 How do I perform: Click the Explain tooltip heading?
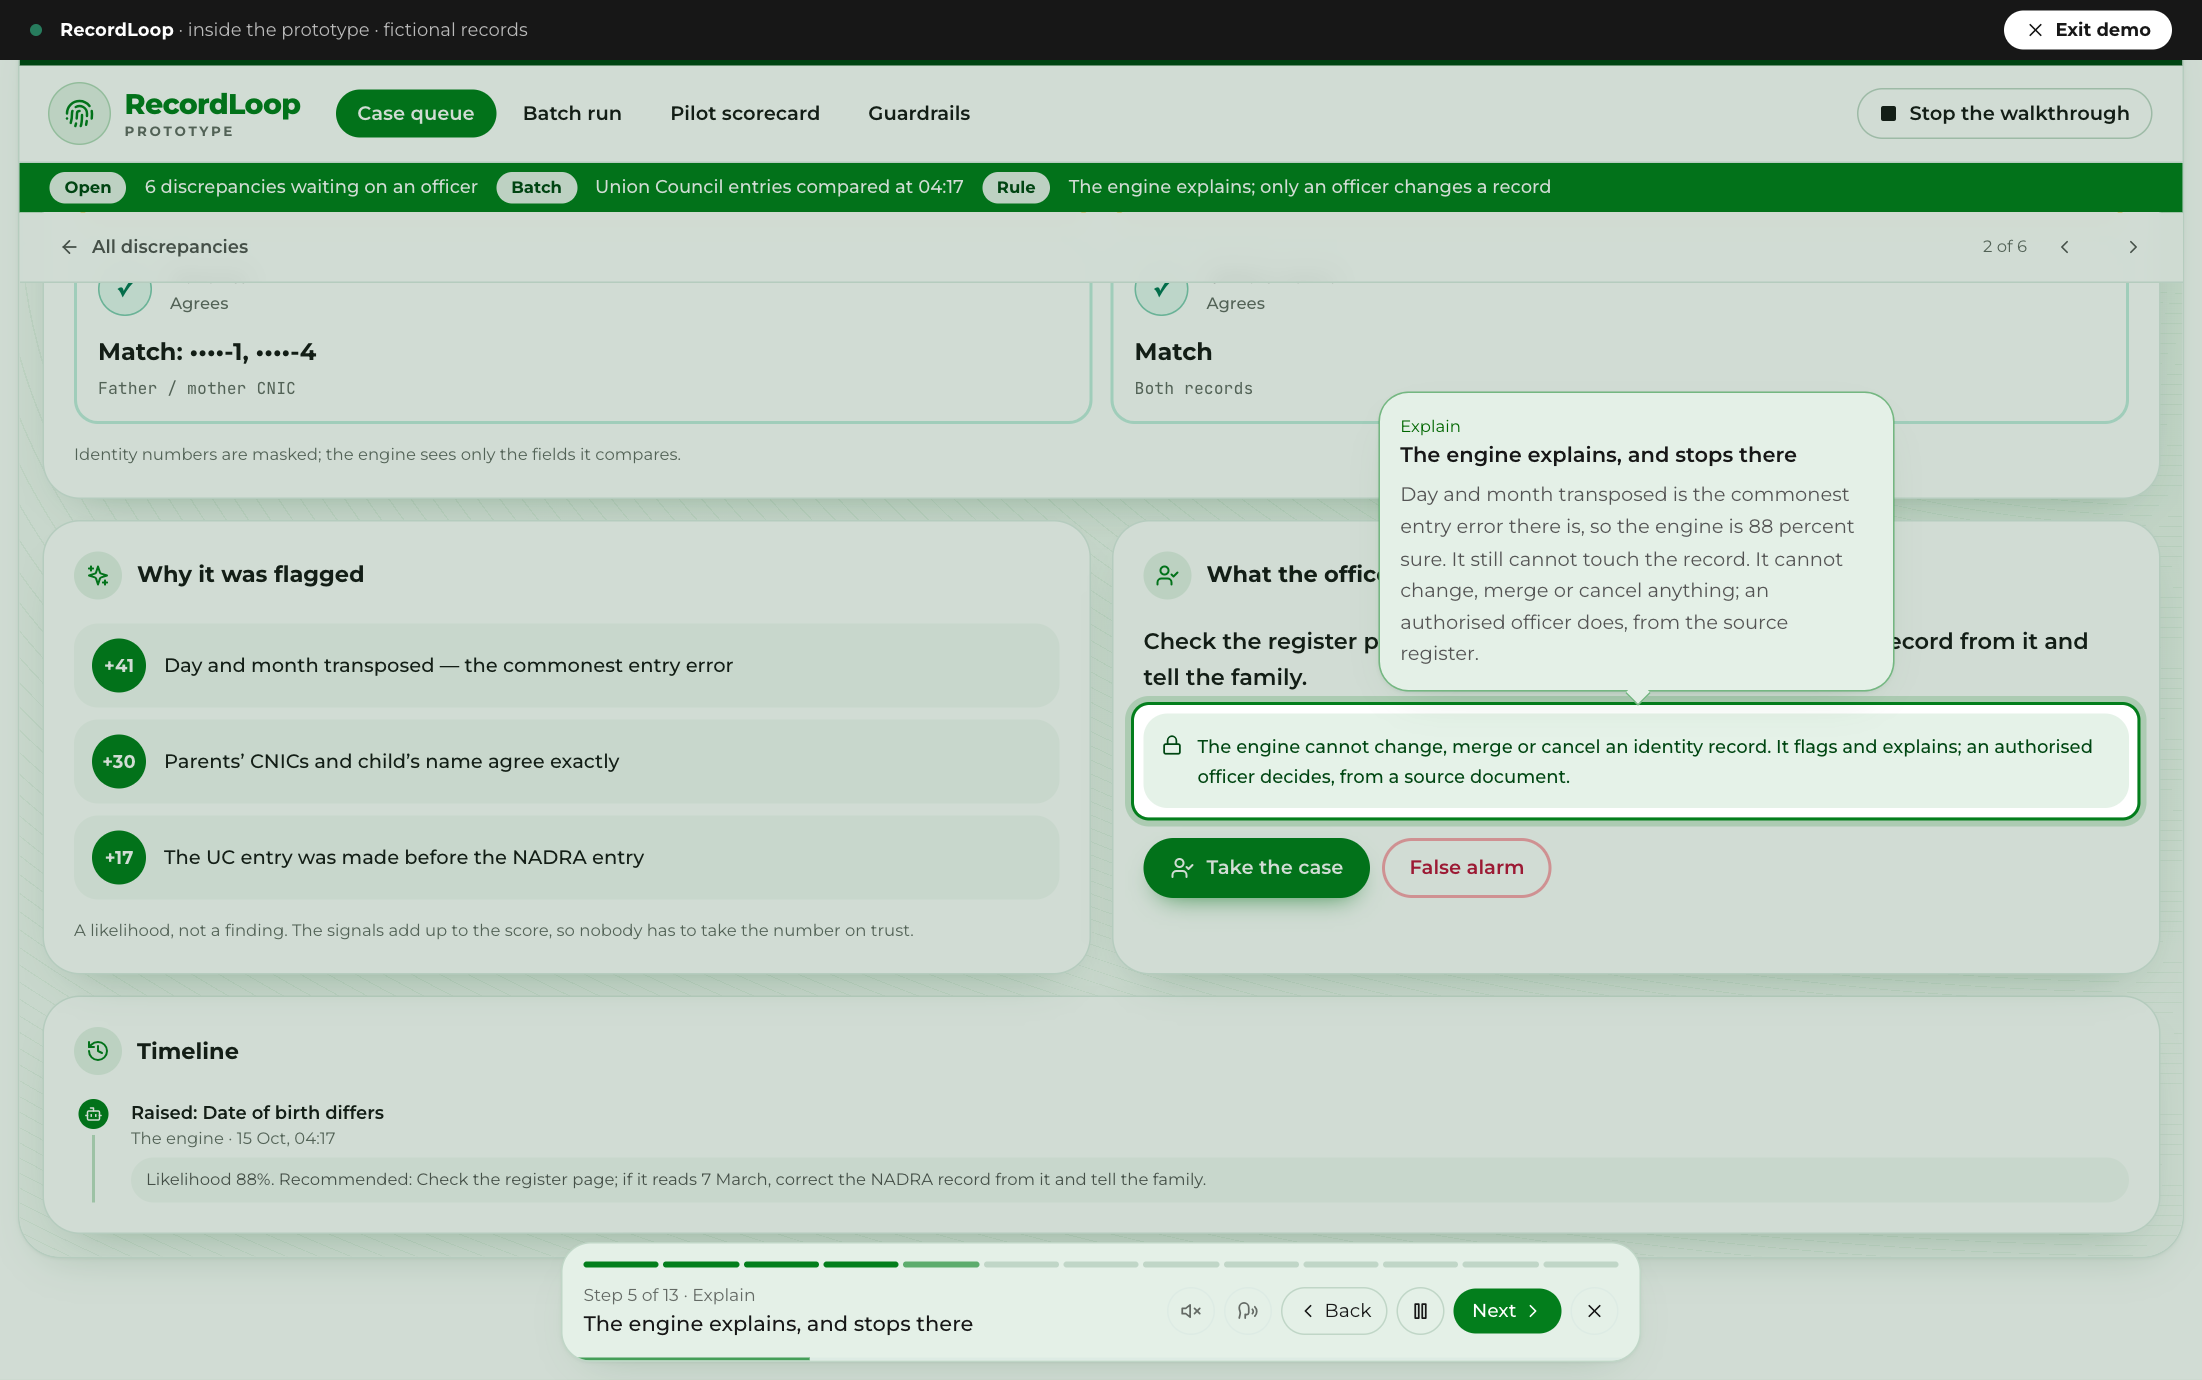click(1598, 455)
